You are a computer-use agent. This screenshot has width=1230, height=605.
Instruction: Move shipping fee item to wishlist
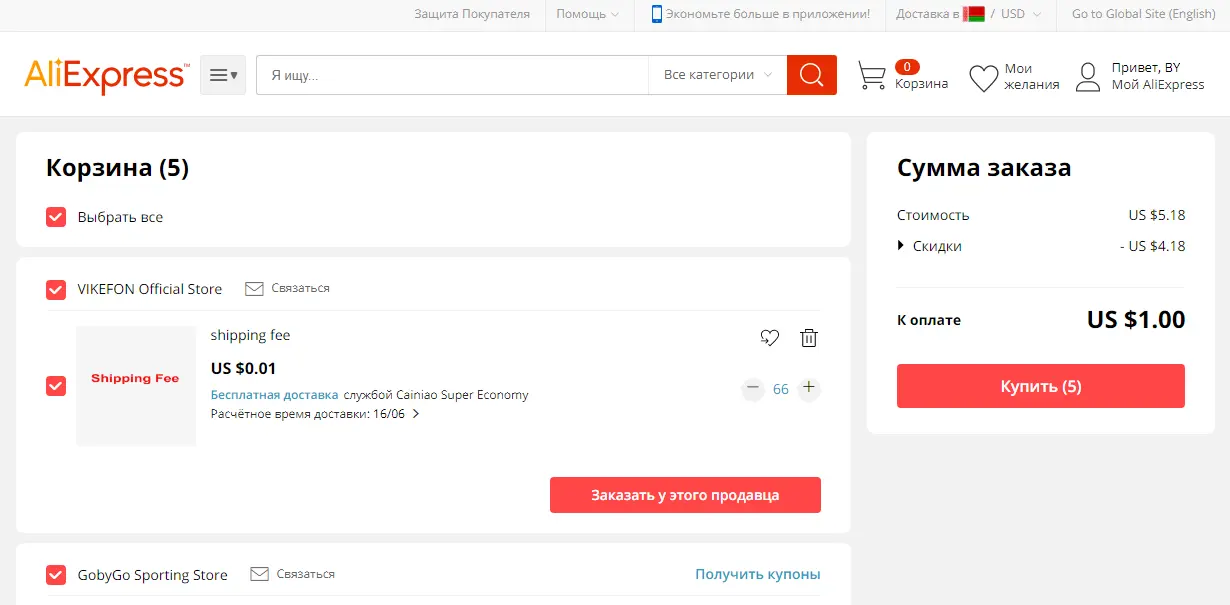769,338
